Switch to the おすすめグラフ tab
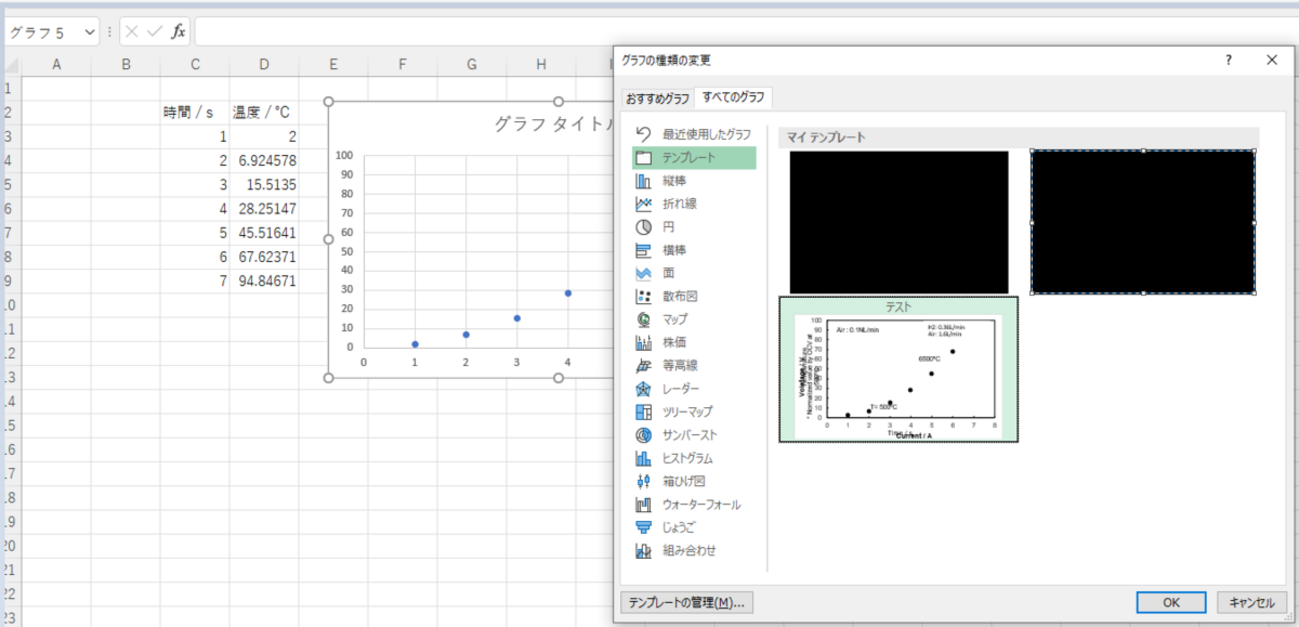The width and height of the screenshot is (1299, 627). pos(657,98)
